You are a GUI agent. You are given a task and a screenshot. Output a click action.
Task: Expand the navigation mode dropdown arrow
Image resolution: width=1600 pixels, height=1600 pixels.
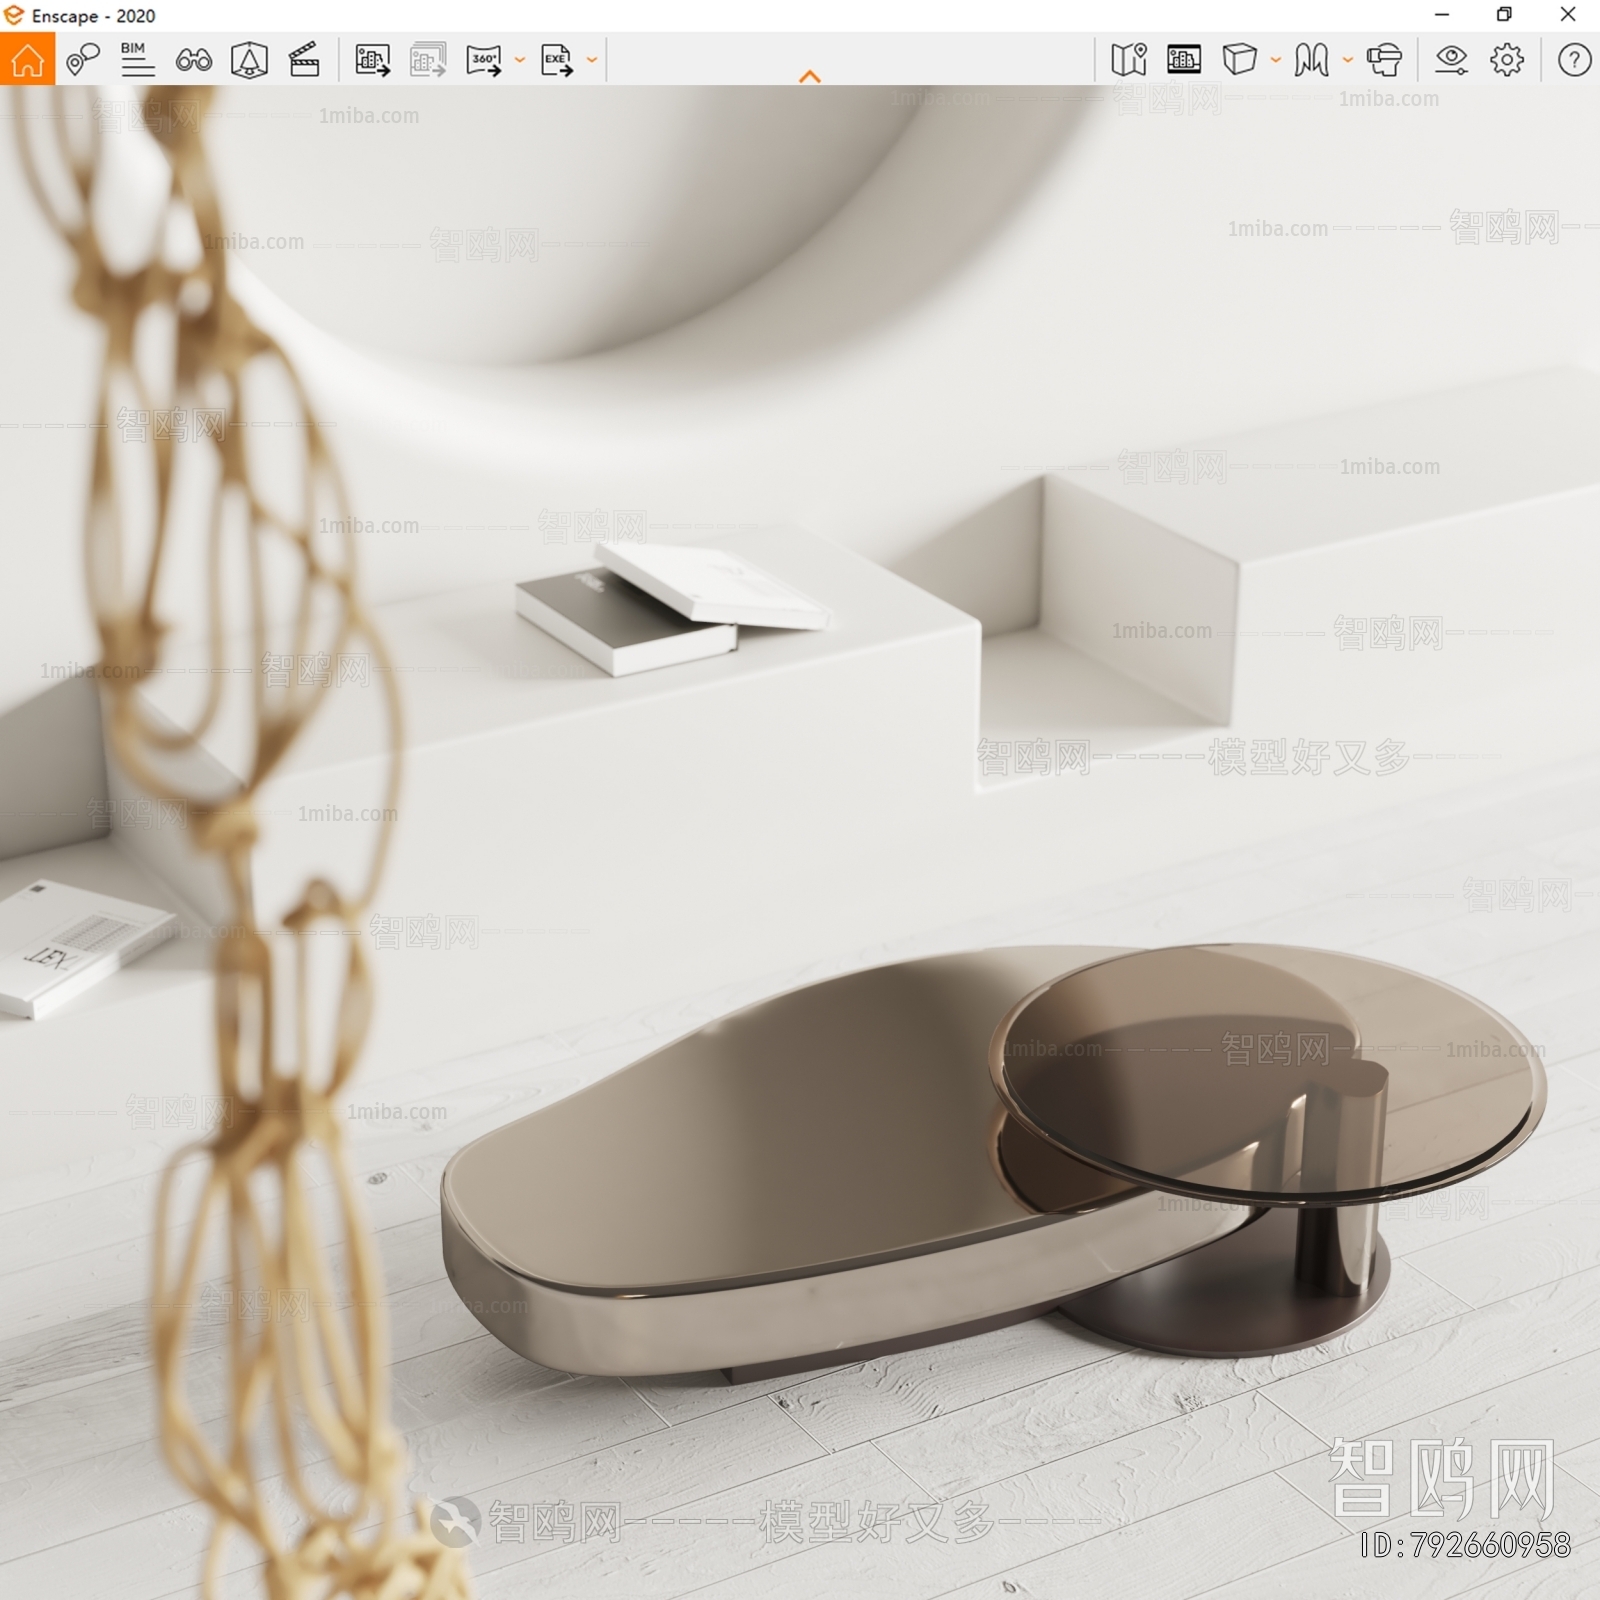pyautogui.click(x=1348, y=60)
